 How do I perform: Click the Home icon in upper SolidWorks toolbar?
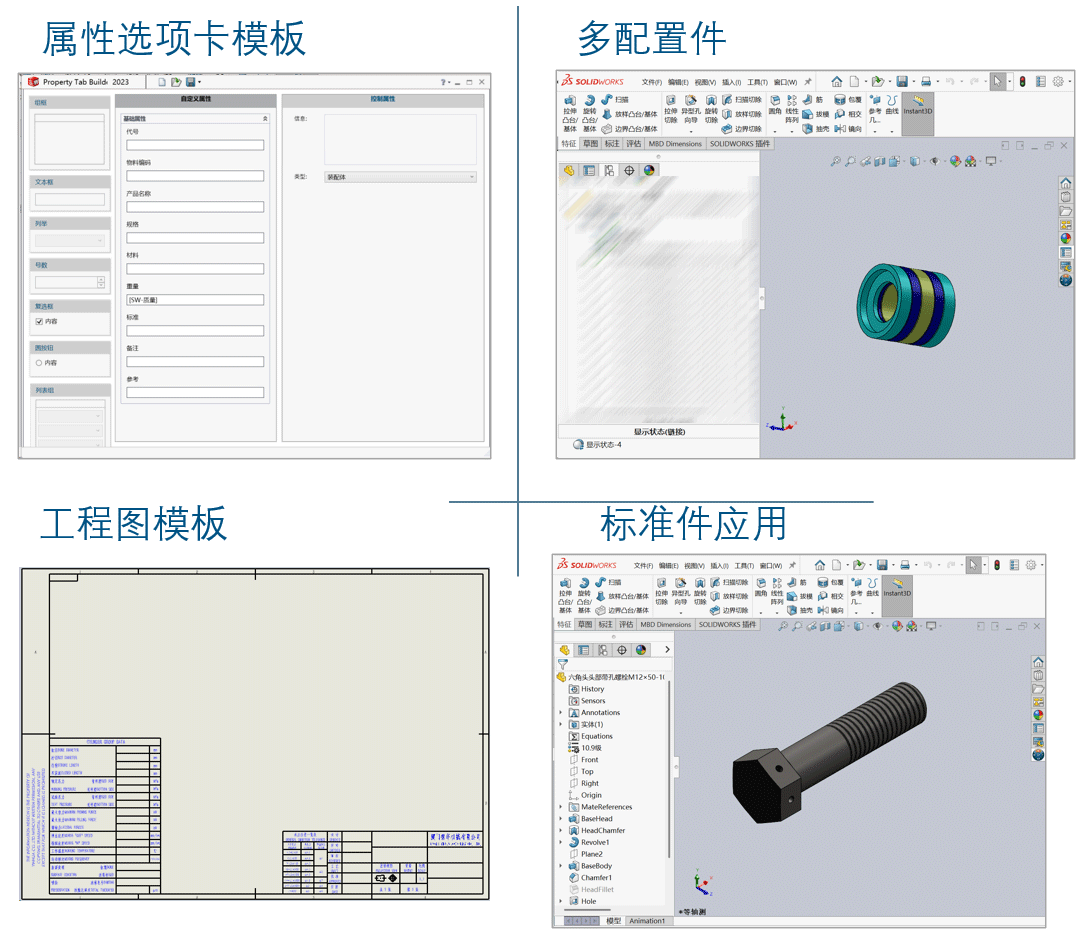point(837,82)
